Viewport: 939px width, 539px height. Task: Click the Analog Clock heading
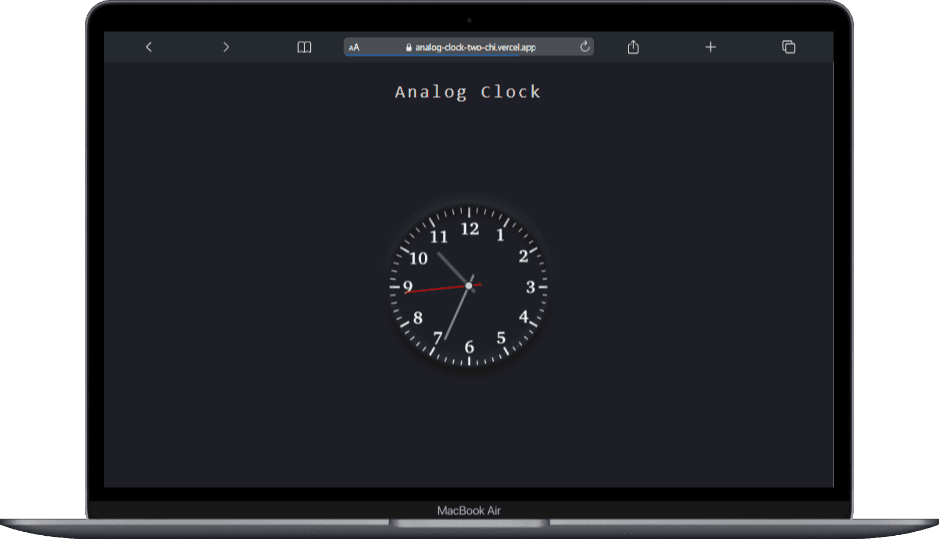click(468, 92)
